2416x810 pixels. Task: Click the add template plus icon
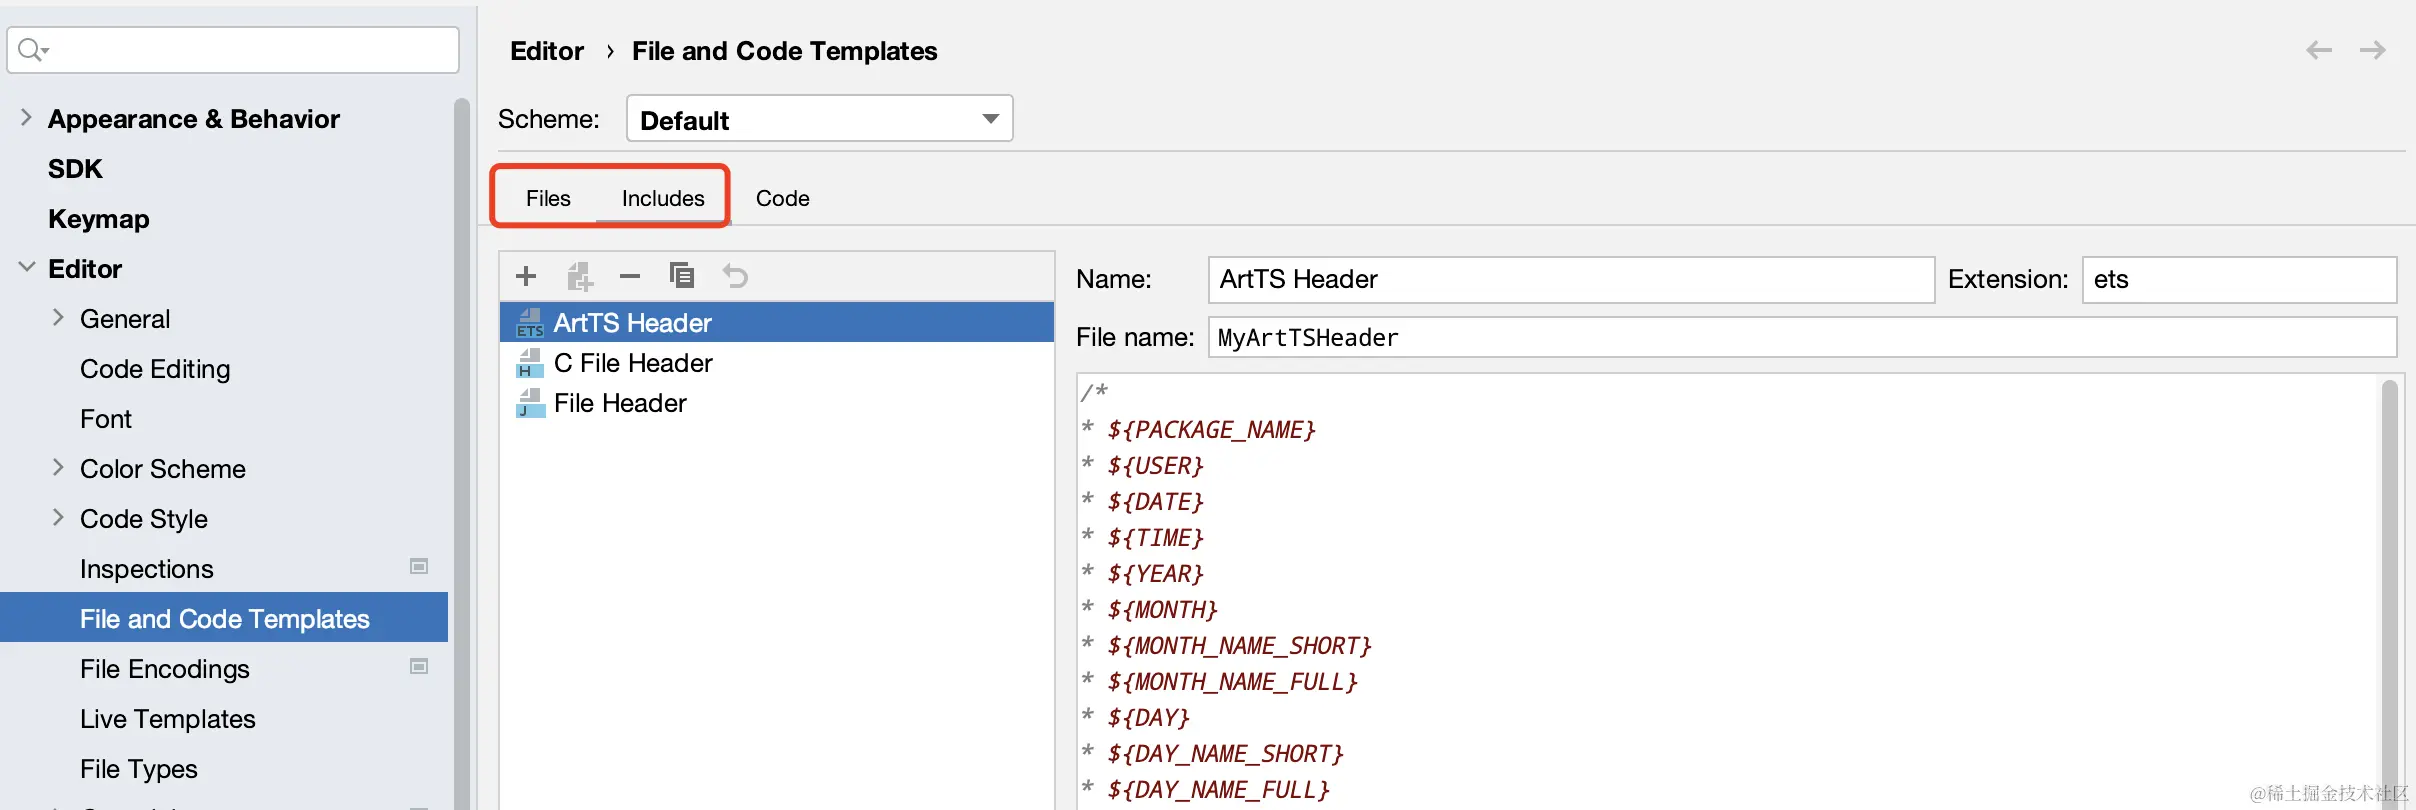pos(526,276)
